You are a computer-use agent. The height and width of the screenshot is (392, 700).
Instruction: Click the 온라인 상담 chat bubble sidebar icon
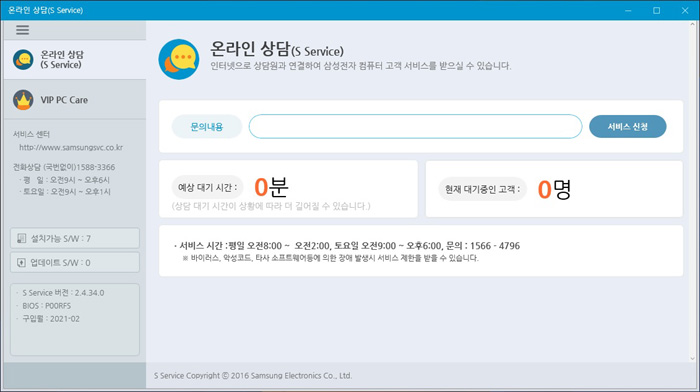(23, 59)
